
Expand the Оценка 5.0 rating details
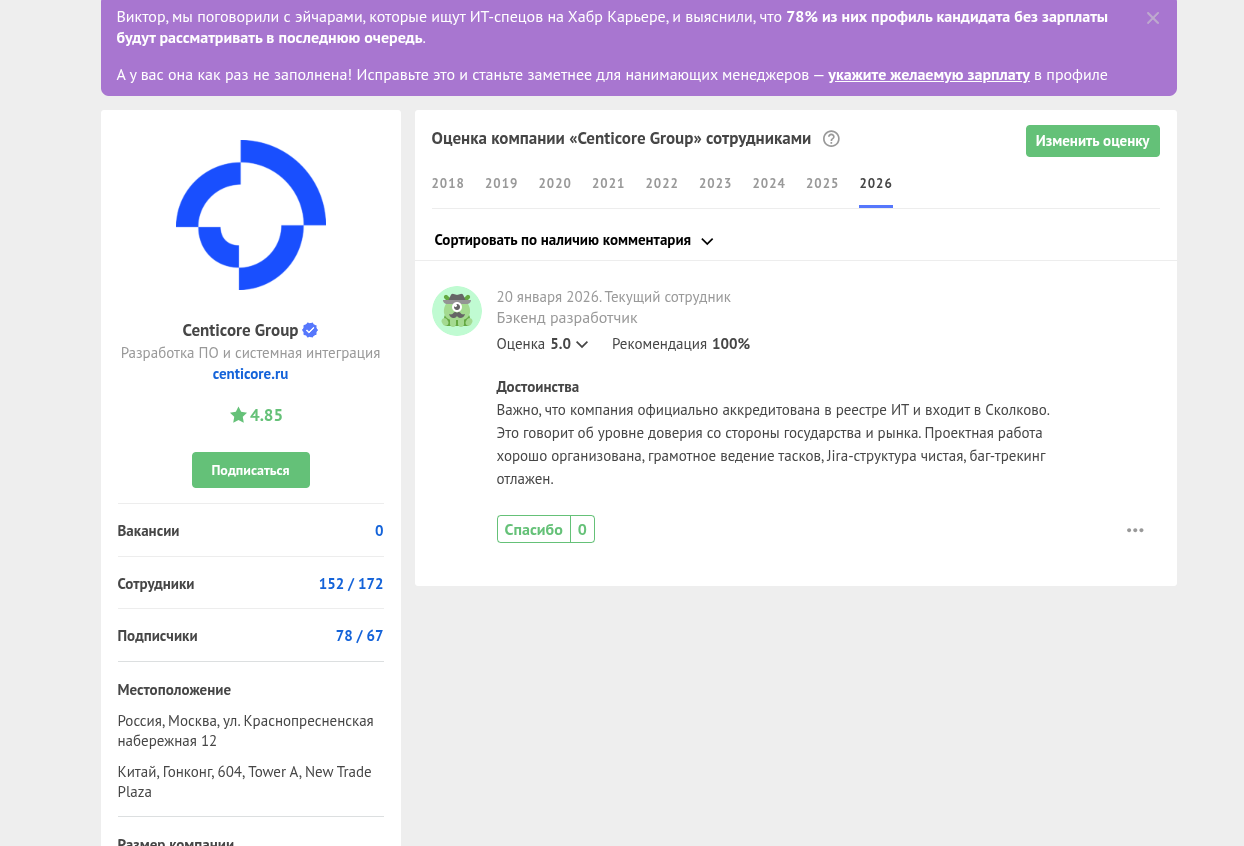coord(542,344)
